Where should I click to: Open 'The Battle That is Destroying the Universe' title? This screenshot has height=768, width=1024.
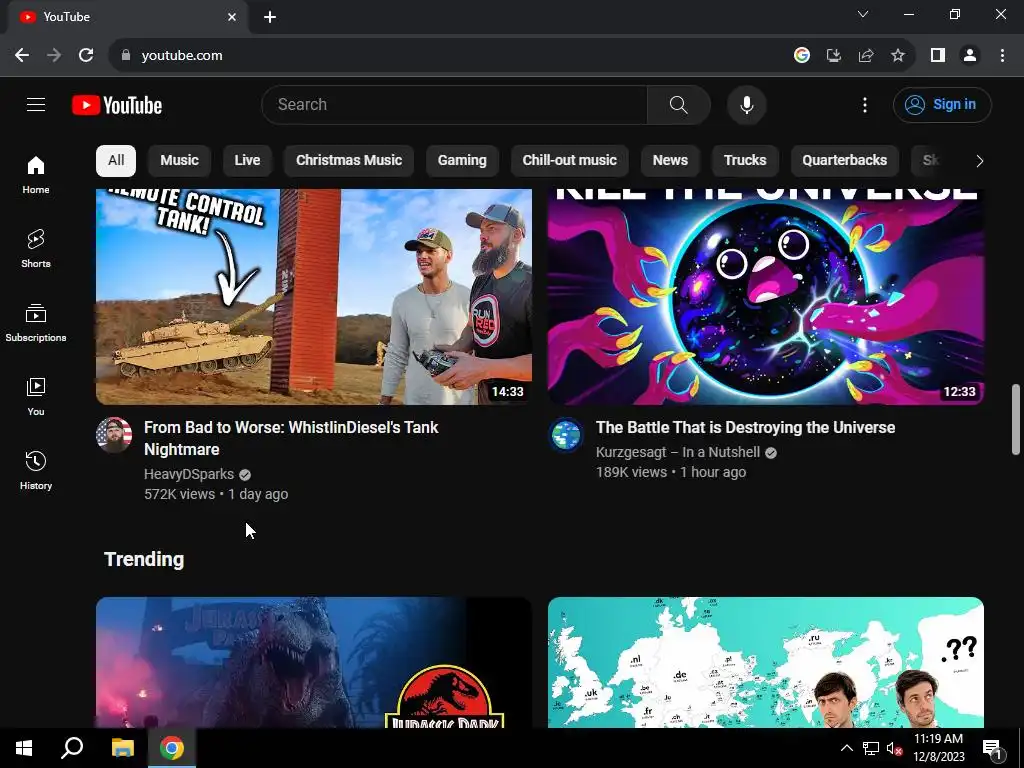[x=745, y=427]
